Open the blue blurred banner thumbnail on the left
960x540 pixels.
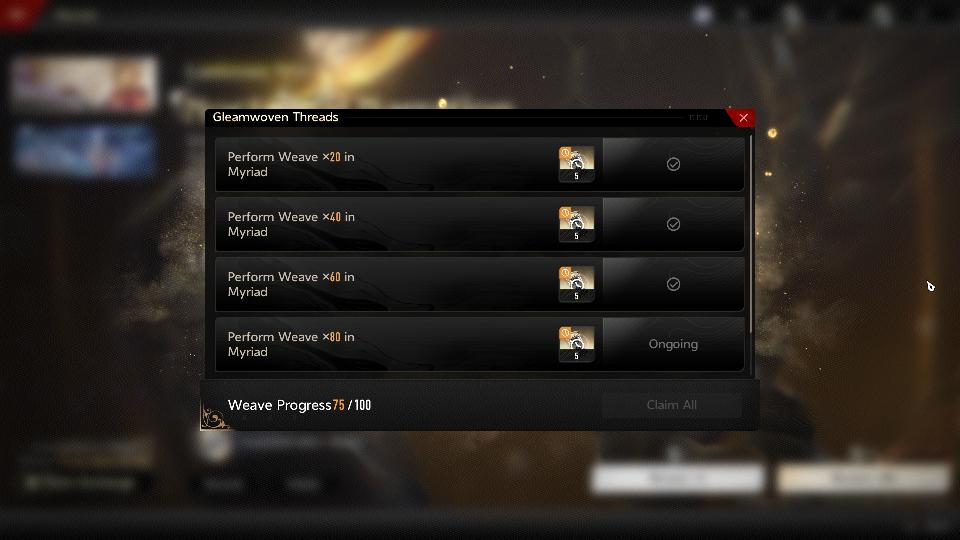(x=84, y=151)
